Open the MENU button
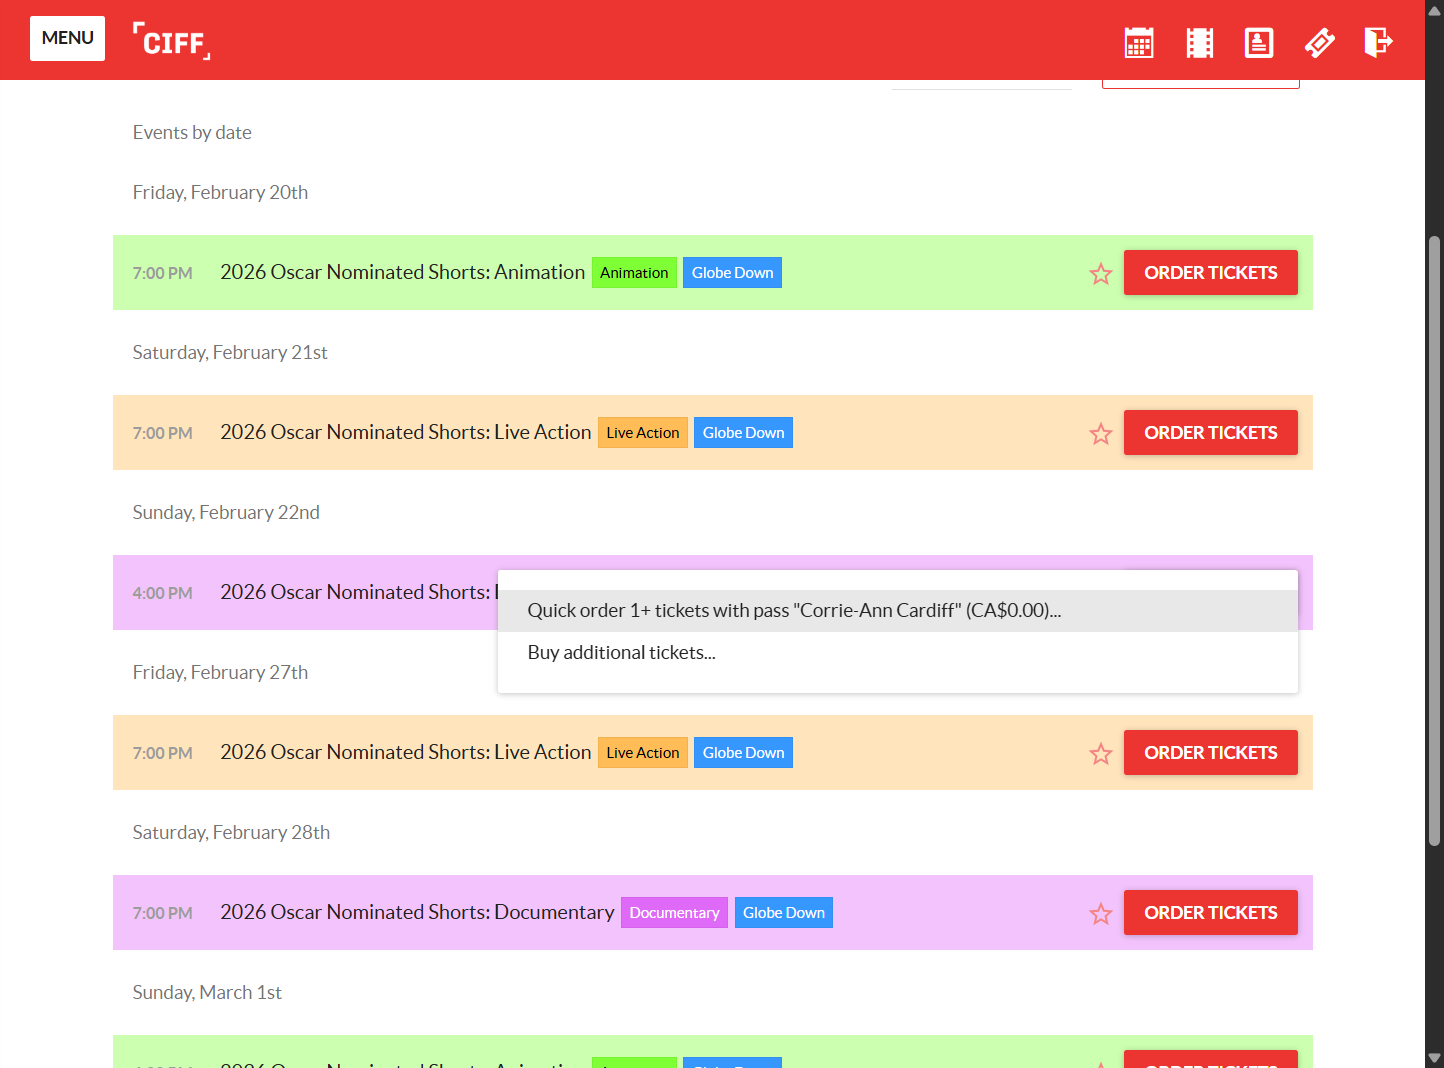The image size is (1444, 1068). pyautogui.click(x=67, y=38)
